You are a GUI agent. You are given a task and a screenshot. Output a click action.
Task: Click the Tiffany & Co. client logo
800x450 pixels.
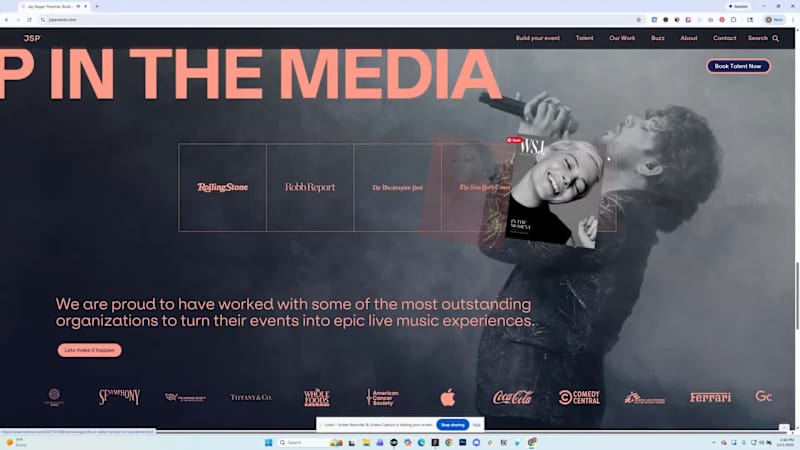click(251, 397)
